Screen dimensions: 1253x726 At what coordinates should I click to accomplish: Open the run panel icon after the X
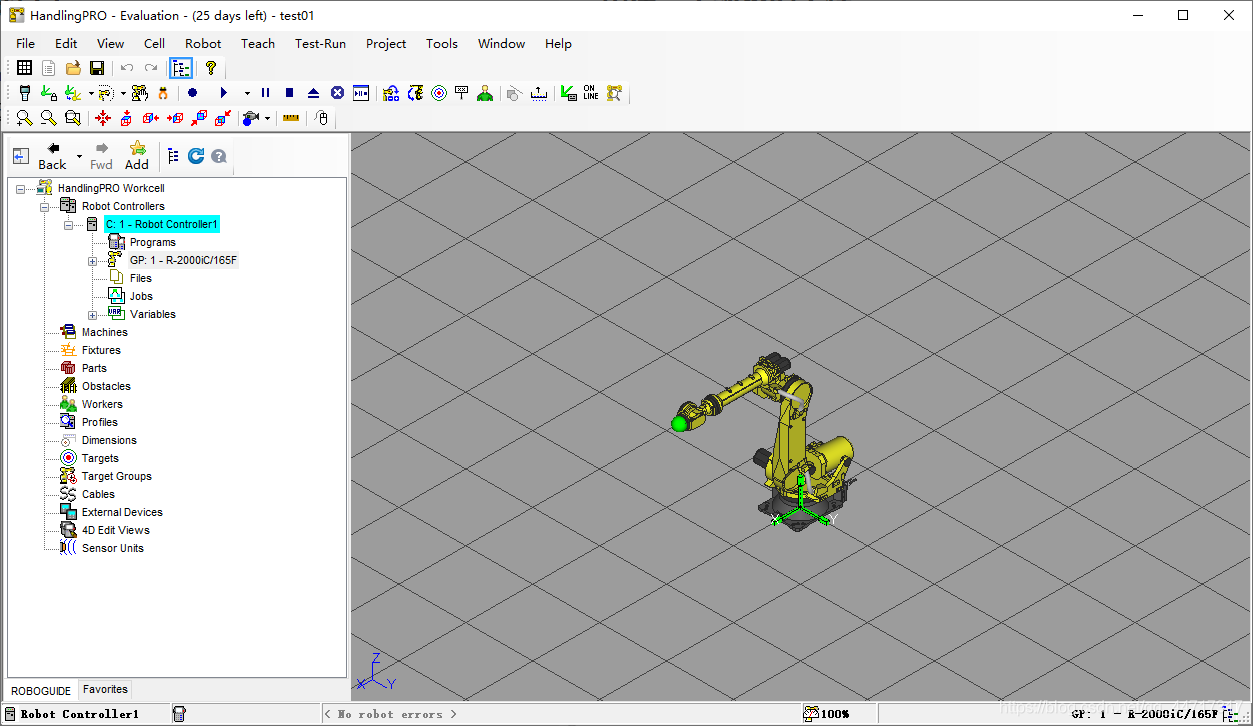[x=361, y=93]
